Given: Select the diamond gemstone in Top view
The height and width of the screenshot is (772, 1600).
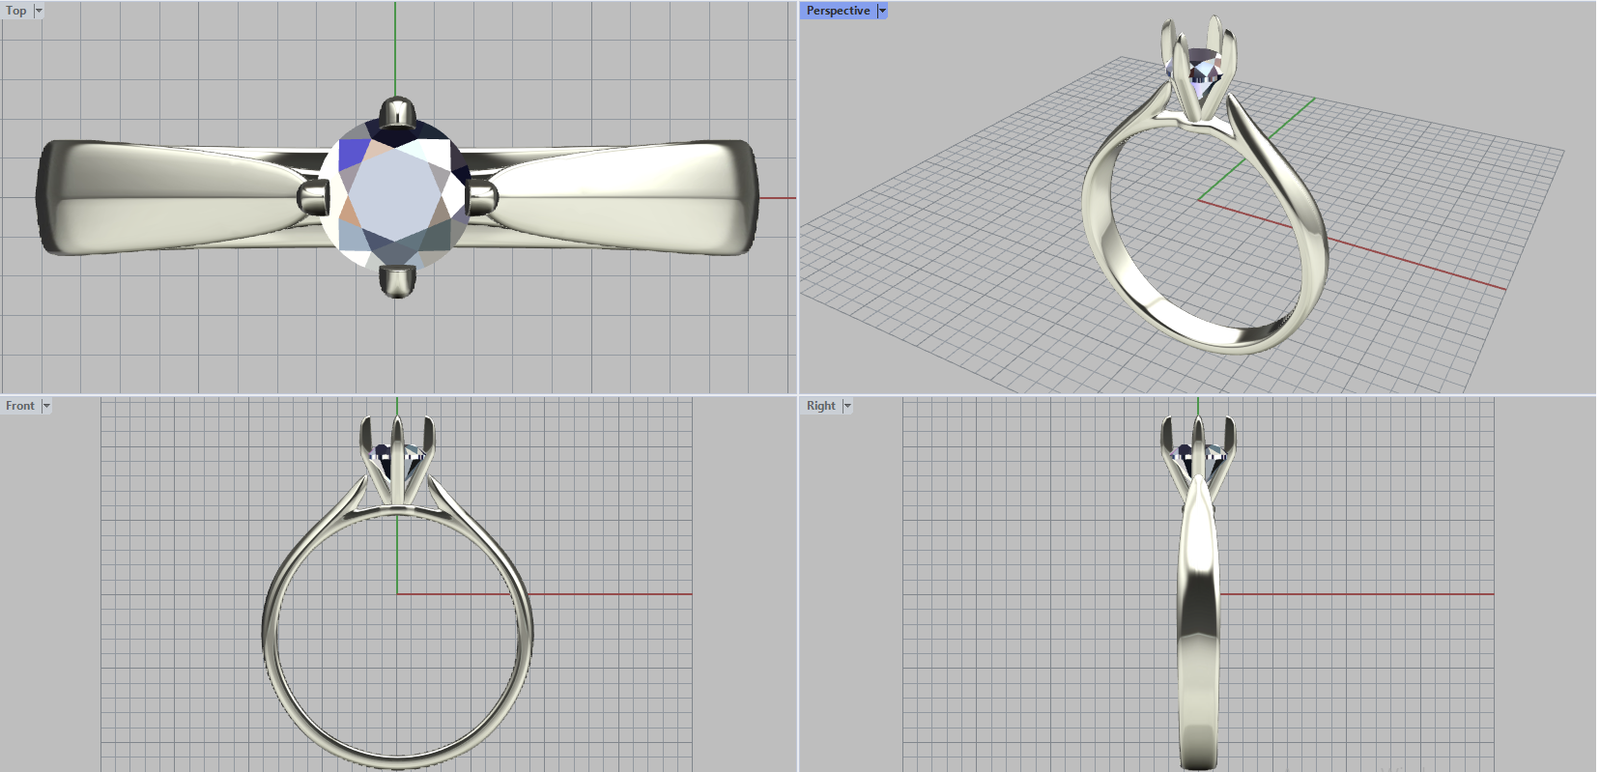Looking at the screenshot, I should [x=397, y=195].
